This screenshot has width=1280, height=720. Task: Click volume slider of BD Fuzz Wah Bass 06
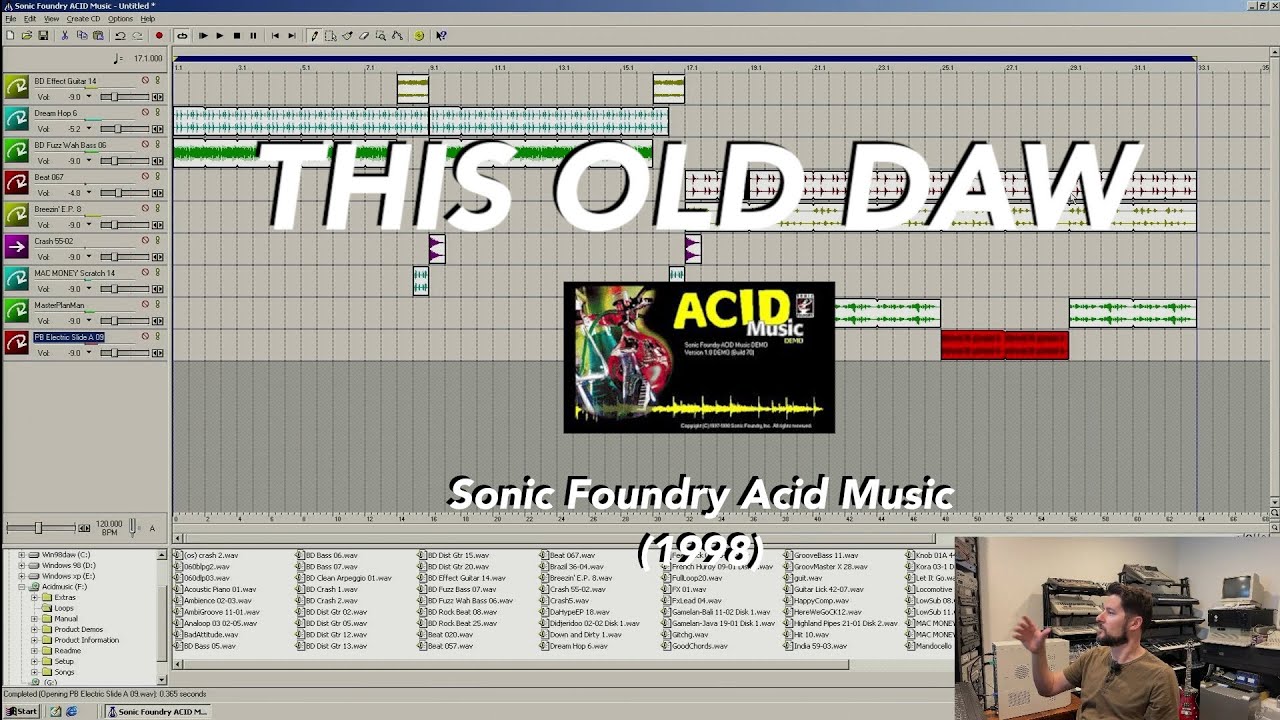pyautogui.click(x=124, y=161)
